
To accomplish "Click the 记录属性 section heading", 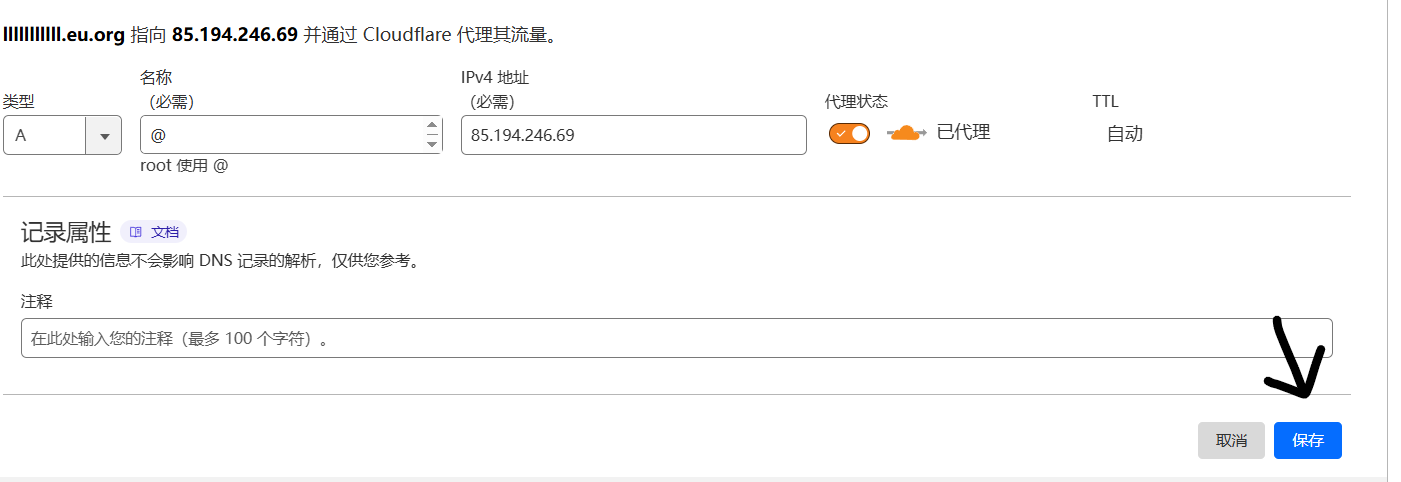I will [x=66, y=232].
